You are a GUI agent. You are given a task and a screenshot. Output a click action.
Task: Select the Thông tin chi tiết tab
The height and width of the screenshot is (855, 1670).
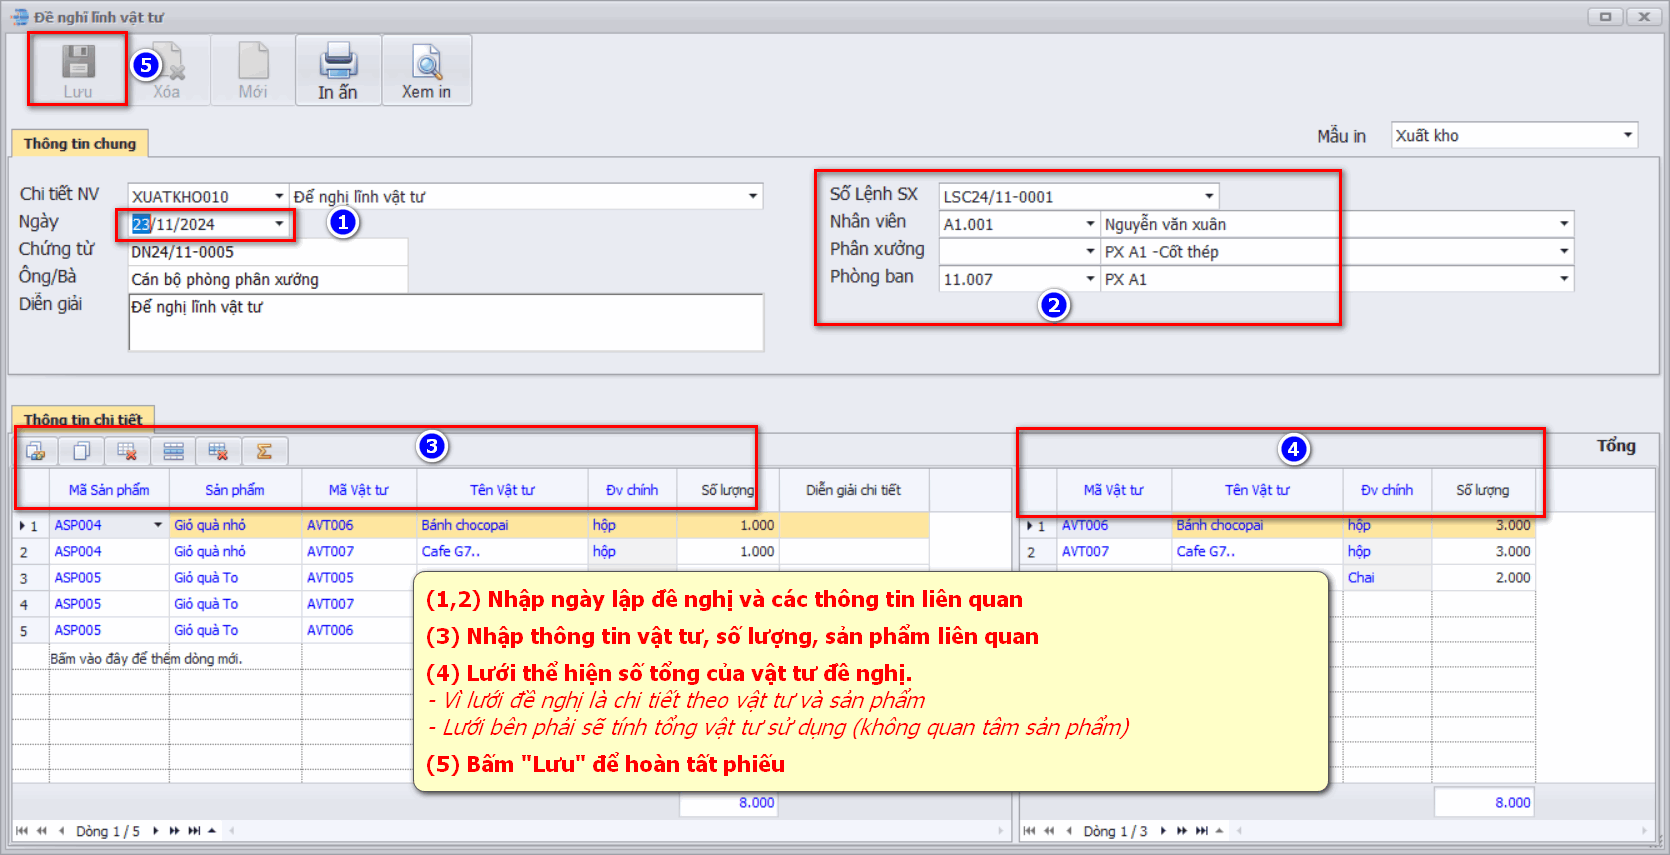click(83, 419)
